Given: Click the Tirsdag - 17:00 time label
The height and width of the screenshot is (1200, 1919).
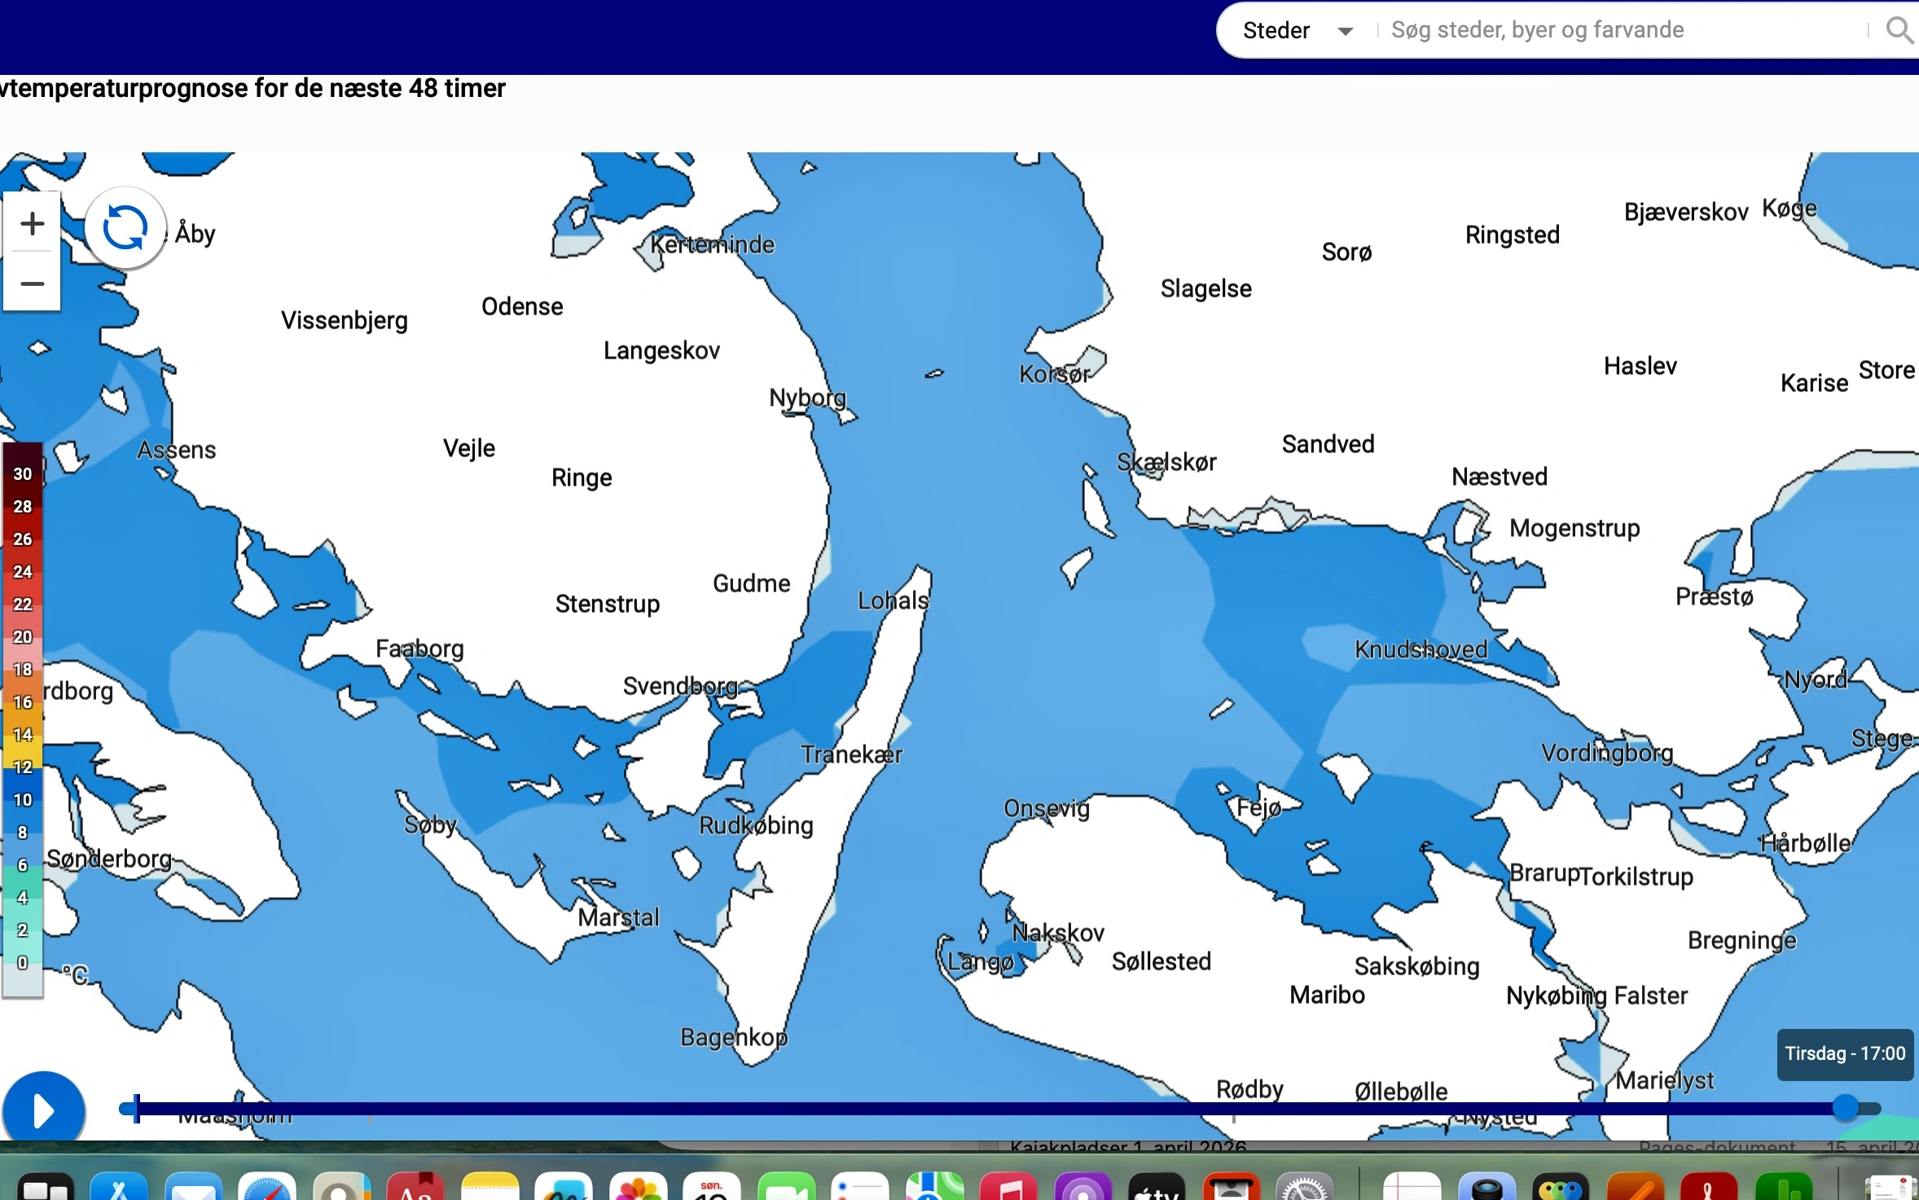Looking at the screenshot, I should click(x=1845, y=1054).
